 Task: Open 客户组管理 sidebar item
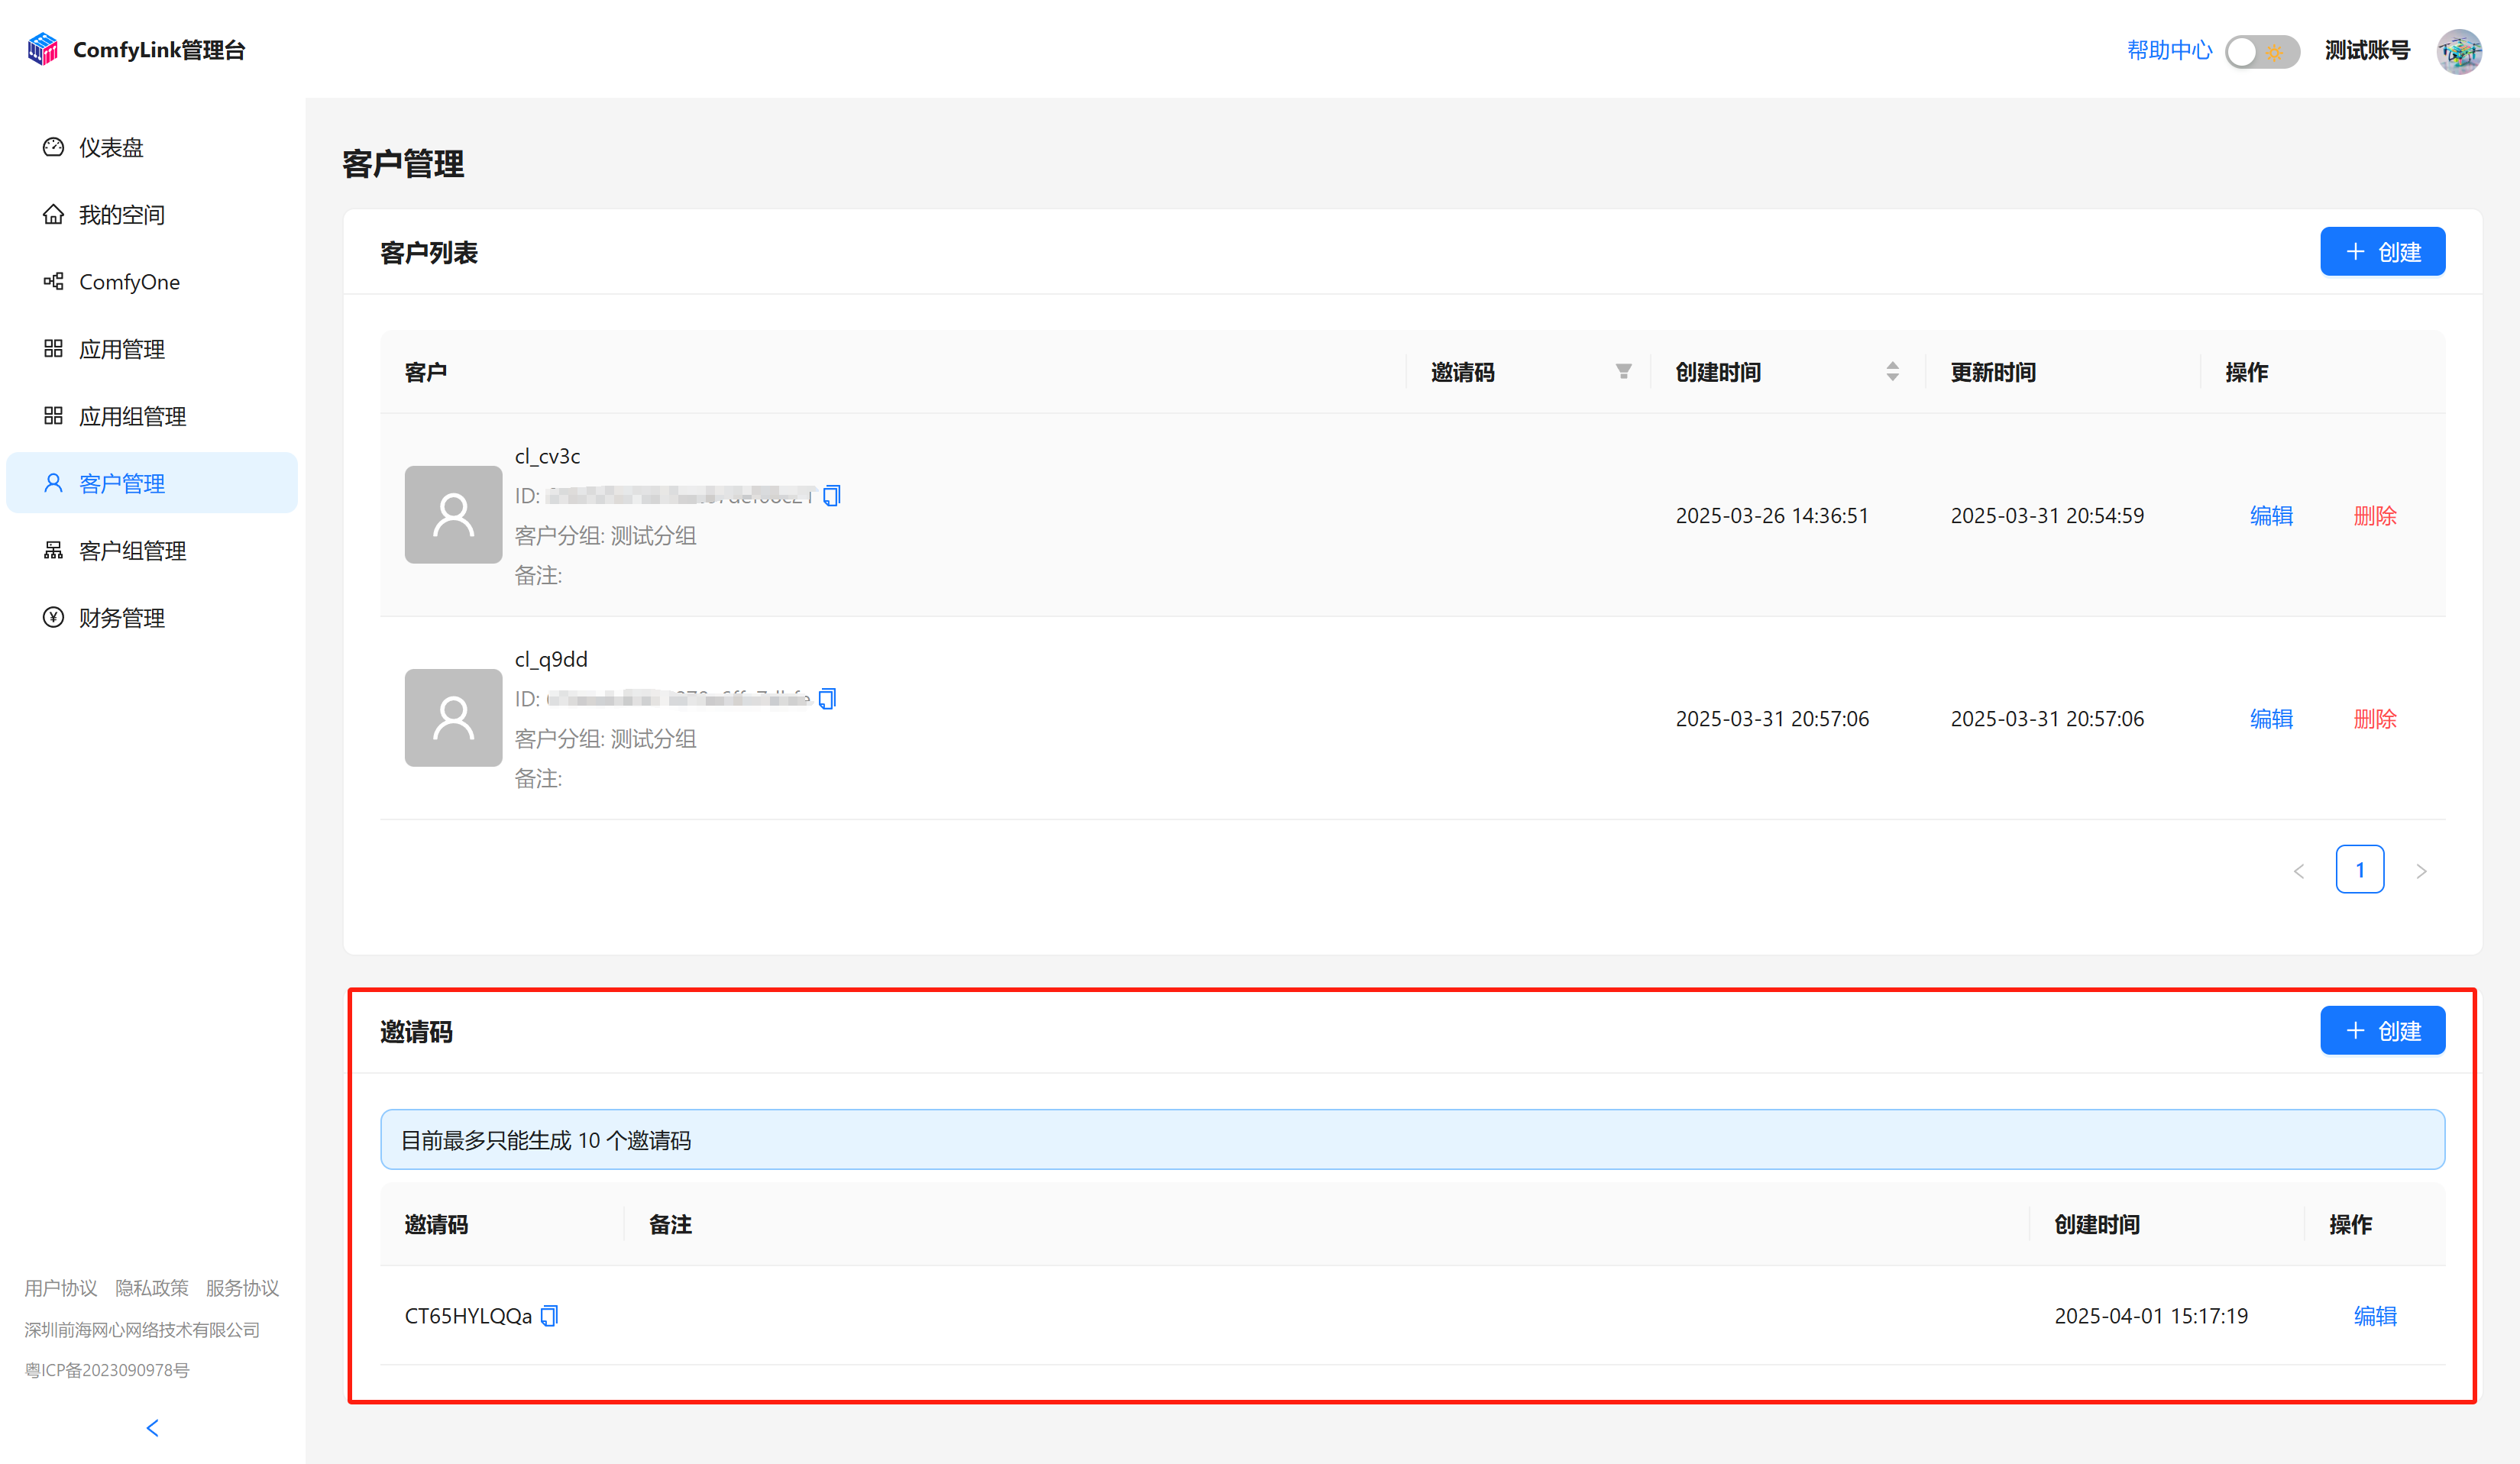[x=152, y=550]
